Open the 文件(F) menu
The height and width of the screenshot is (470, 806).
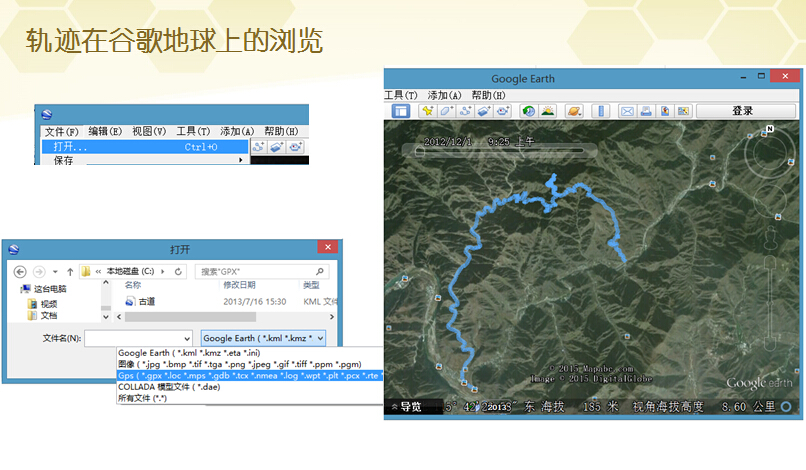pyautogui.click(x=61, y=132)
